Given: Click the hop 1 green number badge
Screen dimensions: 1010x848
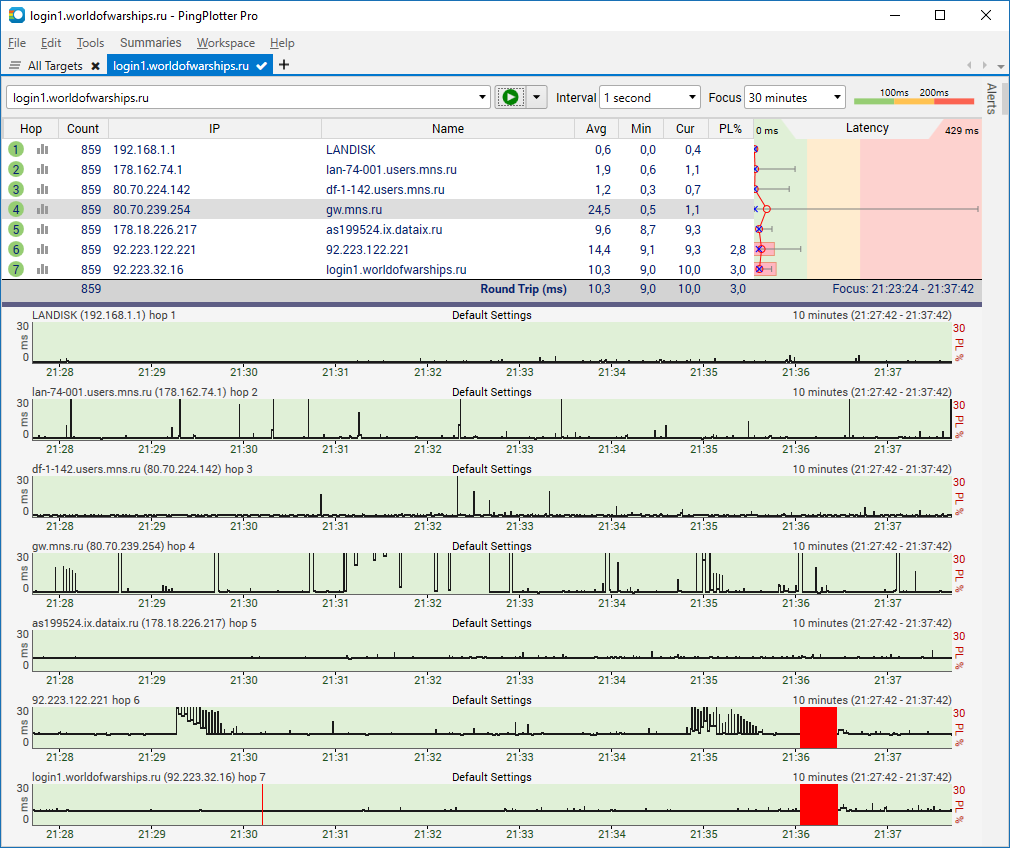Looking at the screenshot, I should pyautogui.click(x=16, y=149).
